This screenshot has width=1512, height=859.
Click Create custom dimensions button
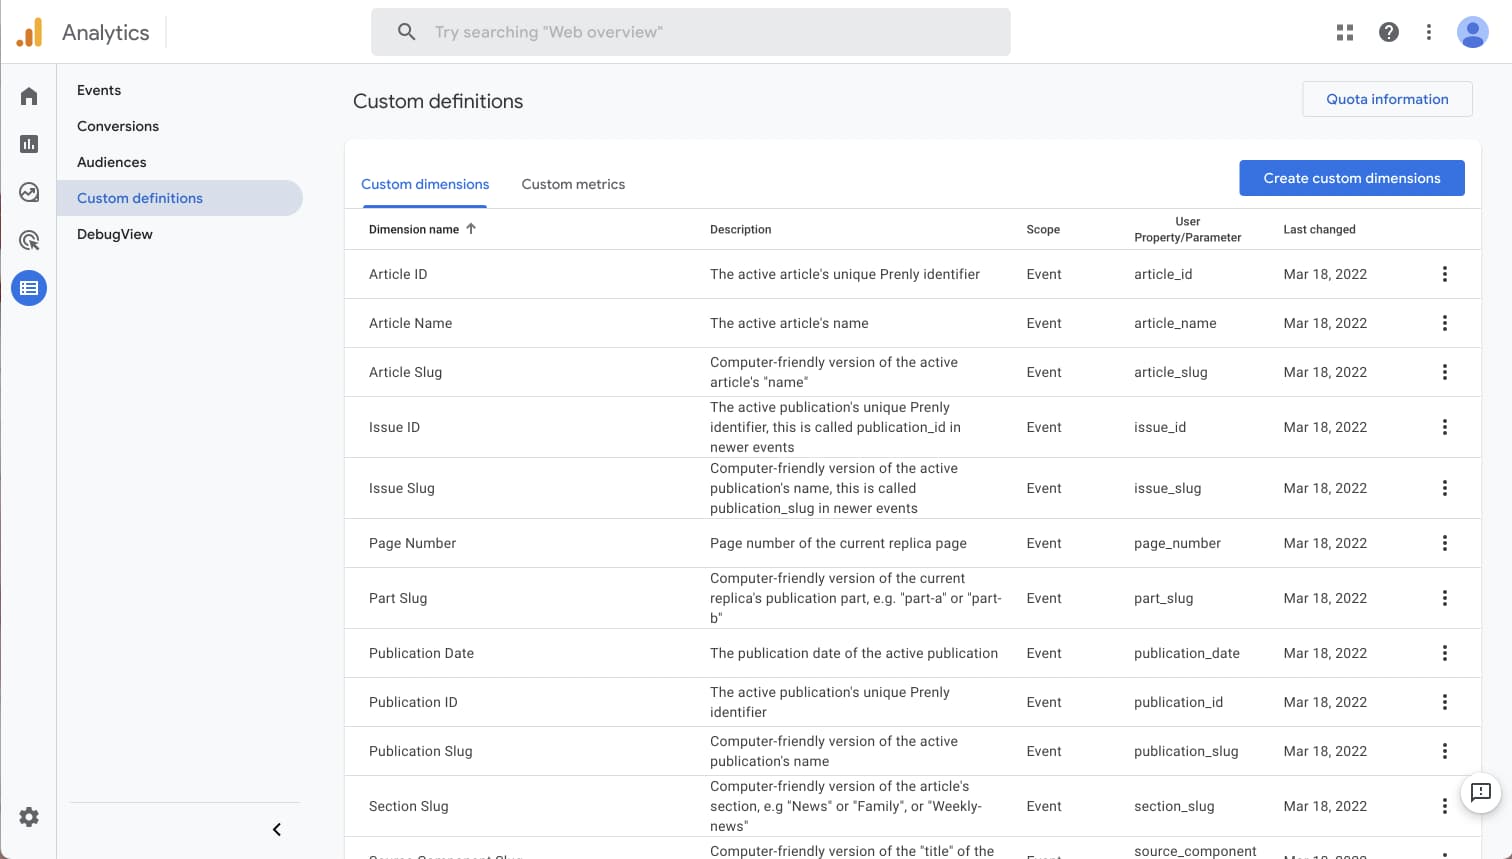coord(1352,178)
